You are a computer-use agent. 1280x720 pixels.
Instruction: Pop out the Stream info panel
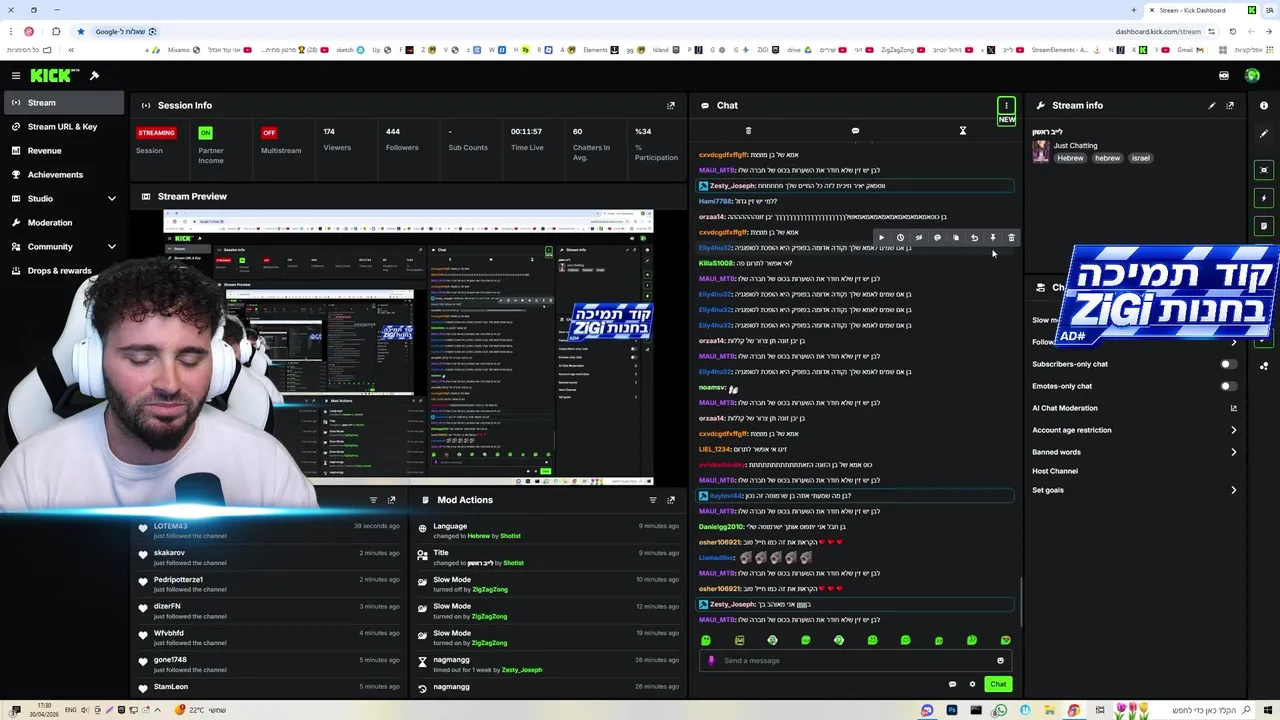click(x=1230, y=105)
